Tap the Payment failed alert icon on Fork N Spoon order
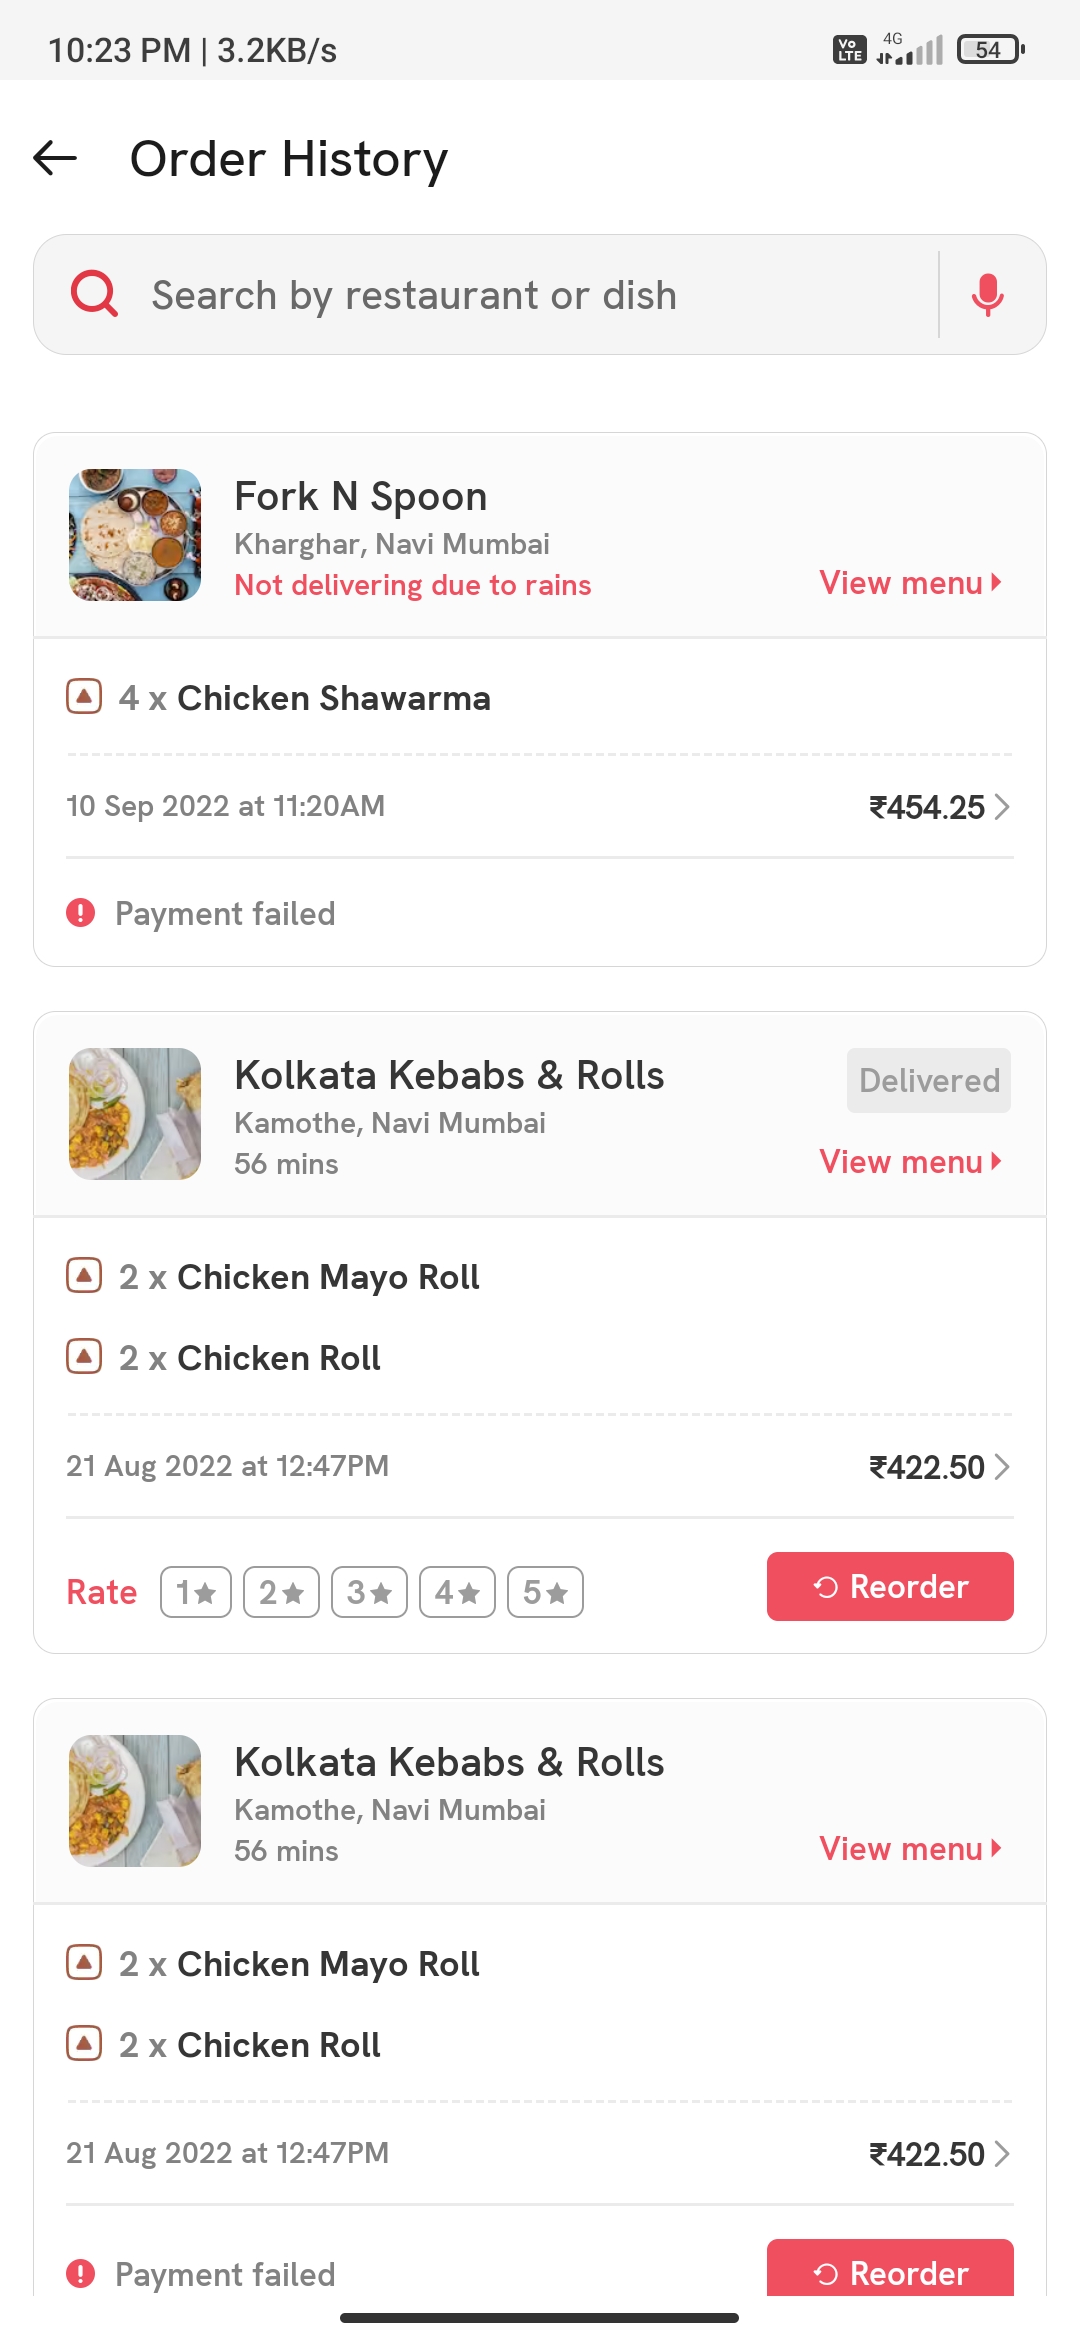 click(80, 913)
